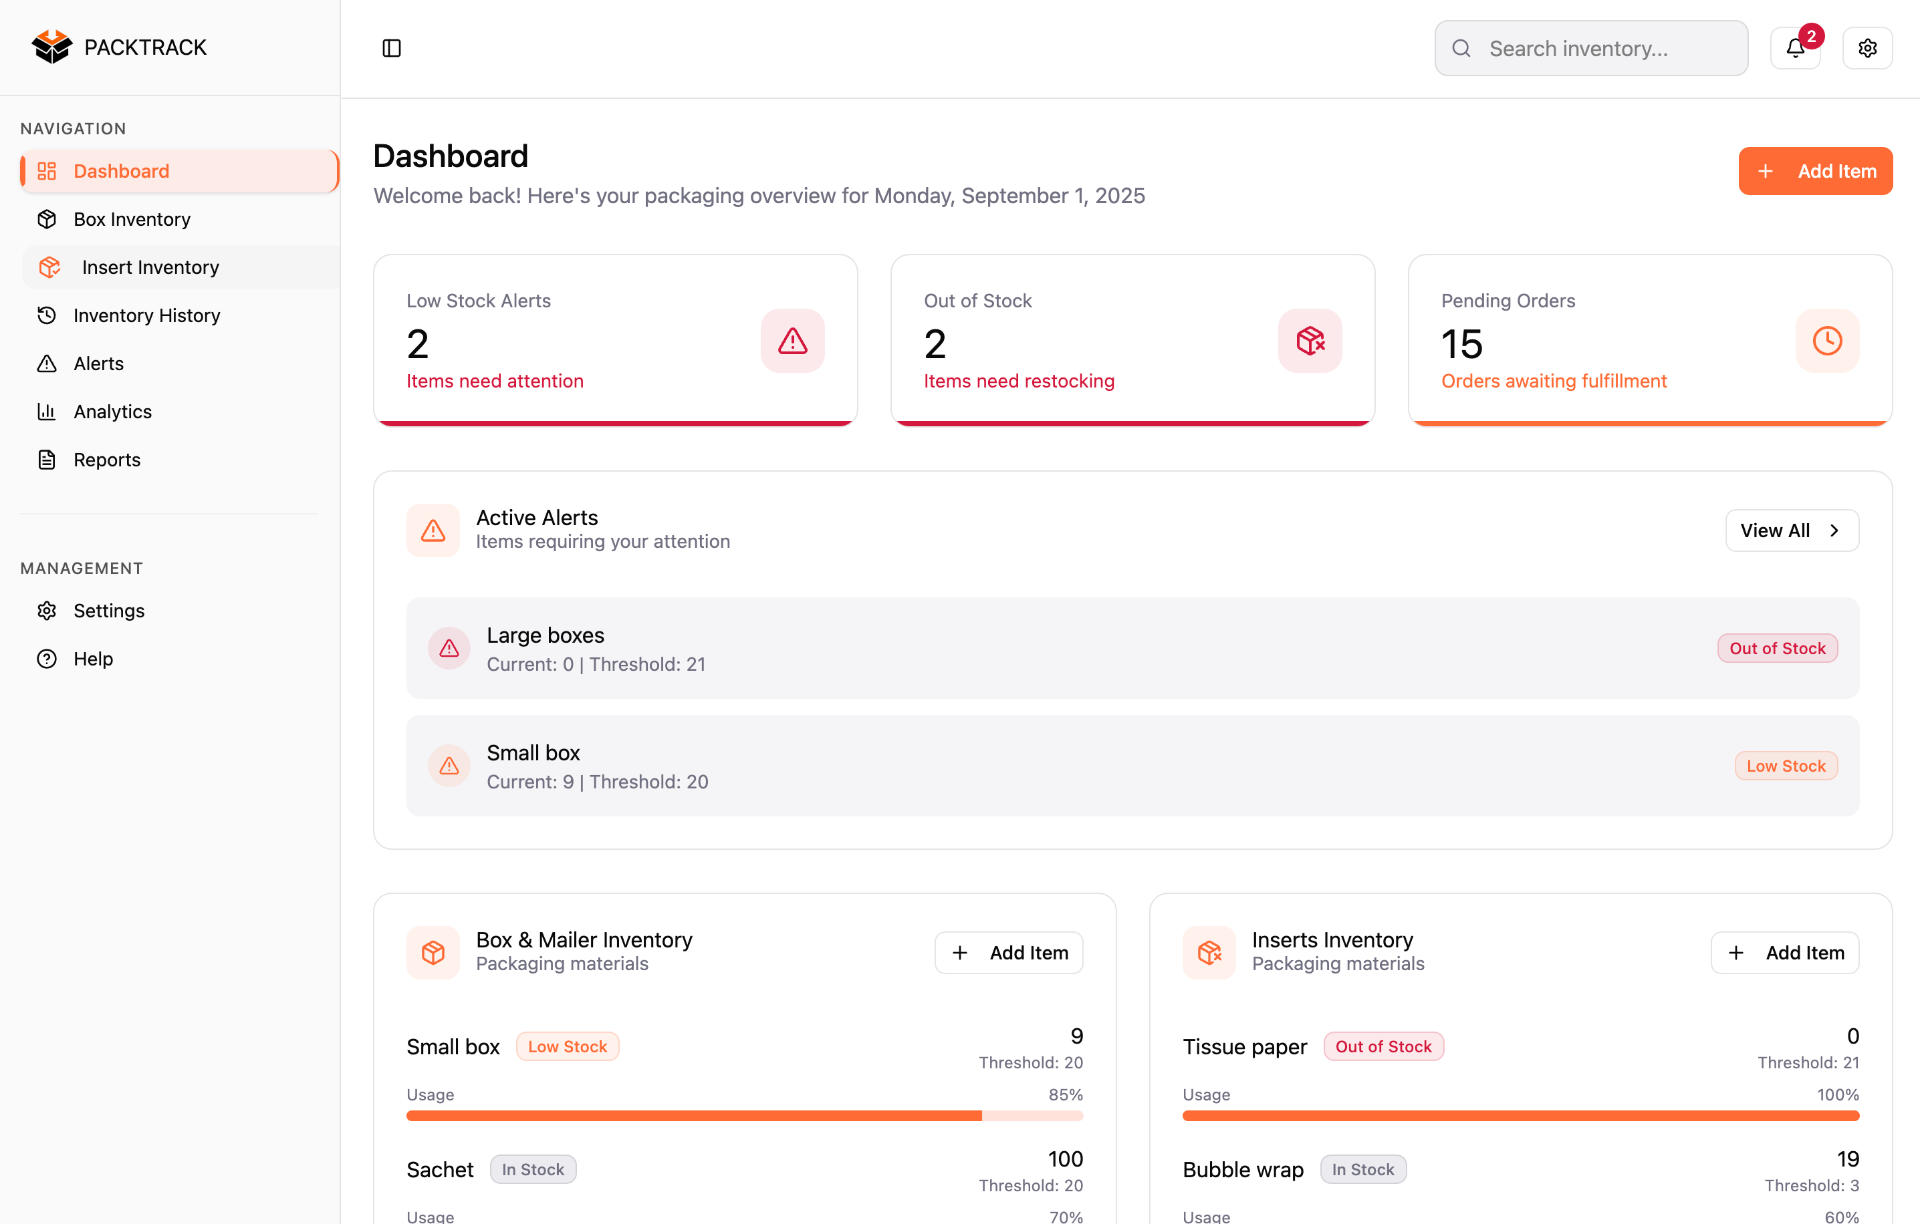Click the PackTrack logo icon
1920x1224 pixels.
(x=51, y=47)
